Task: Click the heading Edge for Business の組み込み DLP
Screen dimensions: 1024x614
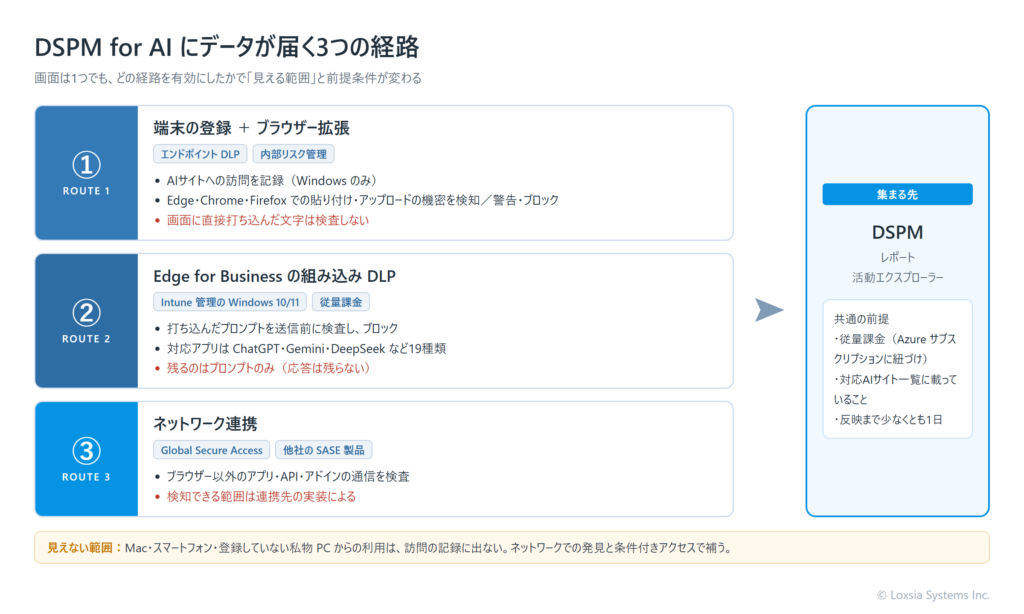Action: tap(274, 276)
